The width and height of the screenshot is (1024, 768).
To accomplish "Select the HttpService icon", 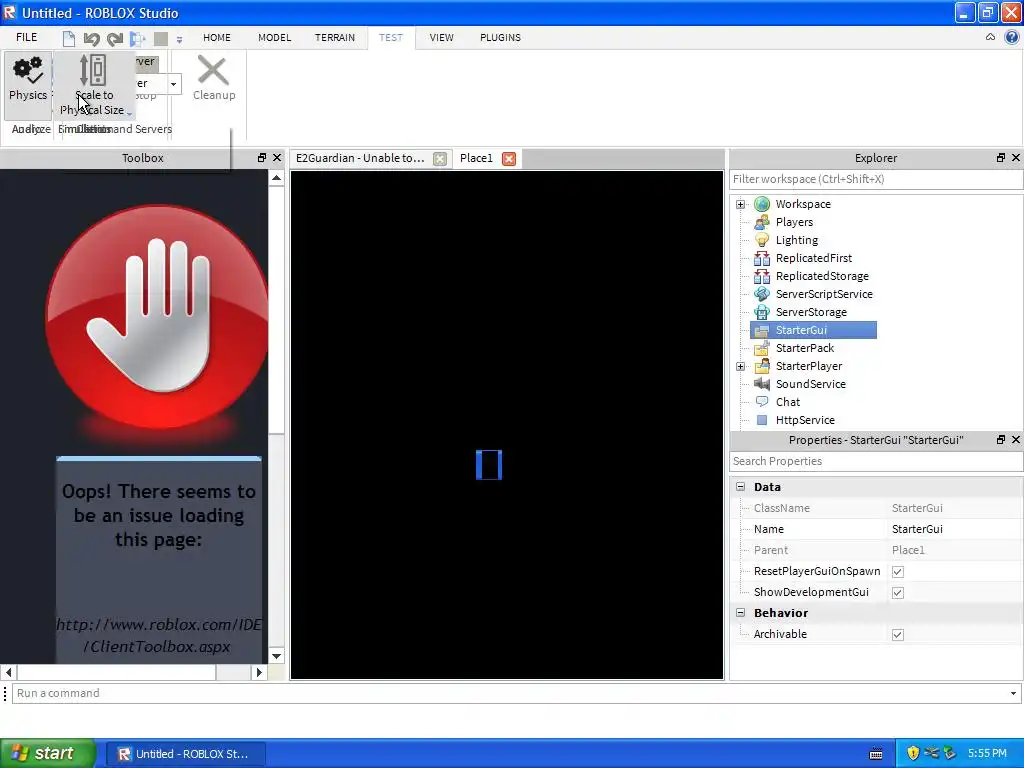I will [x=761, y=420].
